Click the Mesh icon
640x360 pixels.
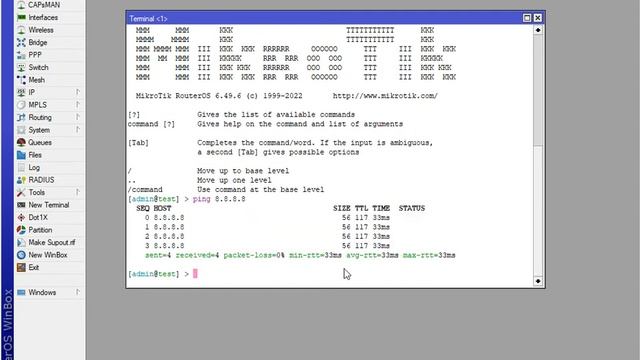click(21, 80)
